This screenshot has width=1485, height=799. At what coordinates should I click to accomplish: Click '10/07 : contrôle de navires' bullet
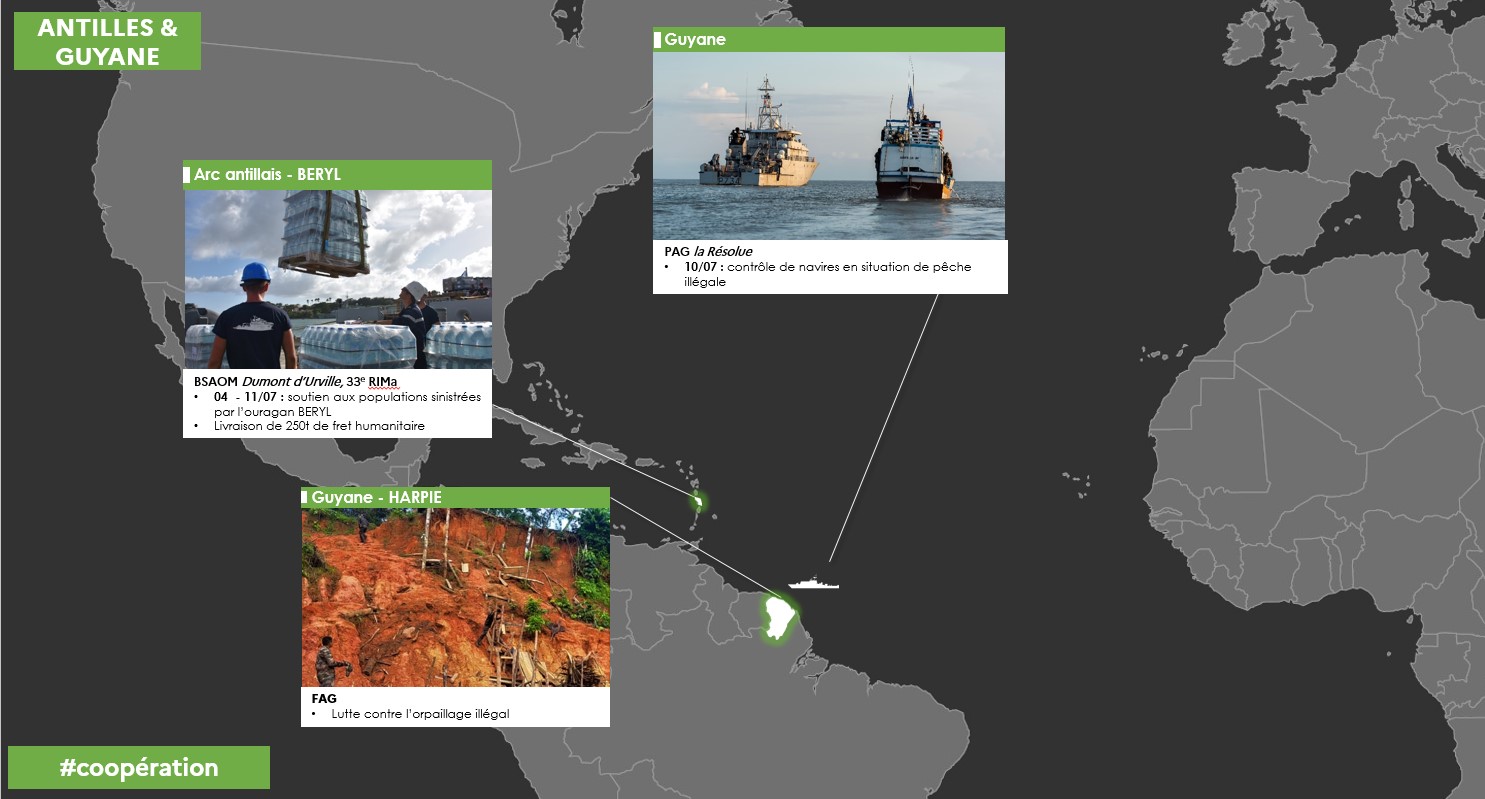827,274
